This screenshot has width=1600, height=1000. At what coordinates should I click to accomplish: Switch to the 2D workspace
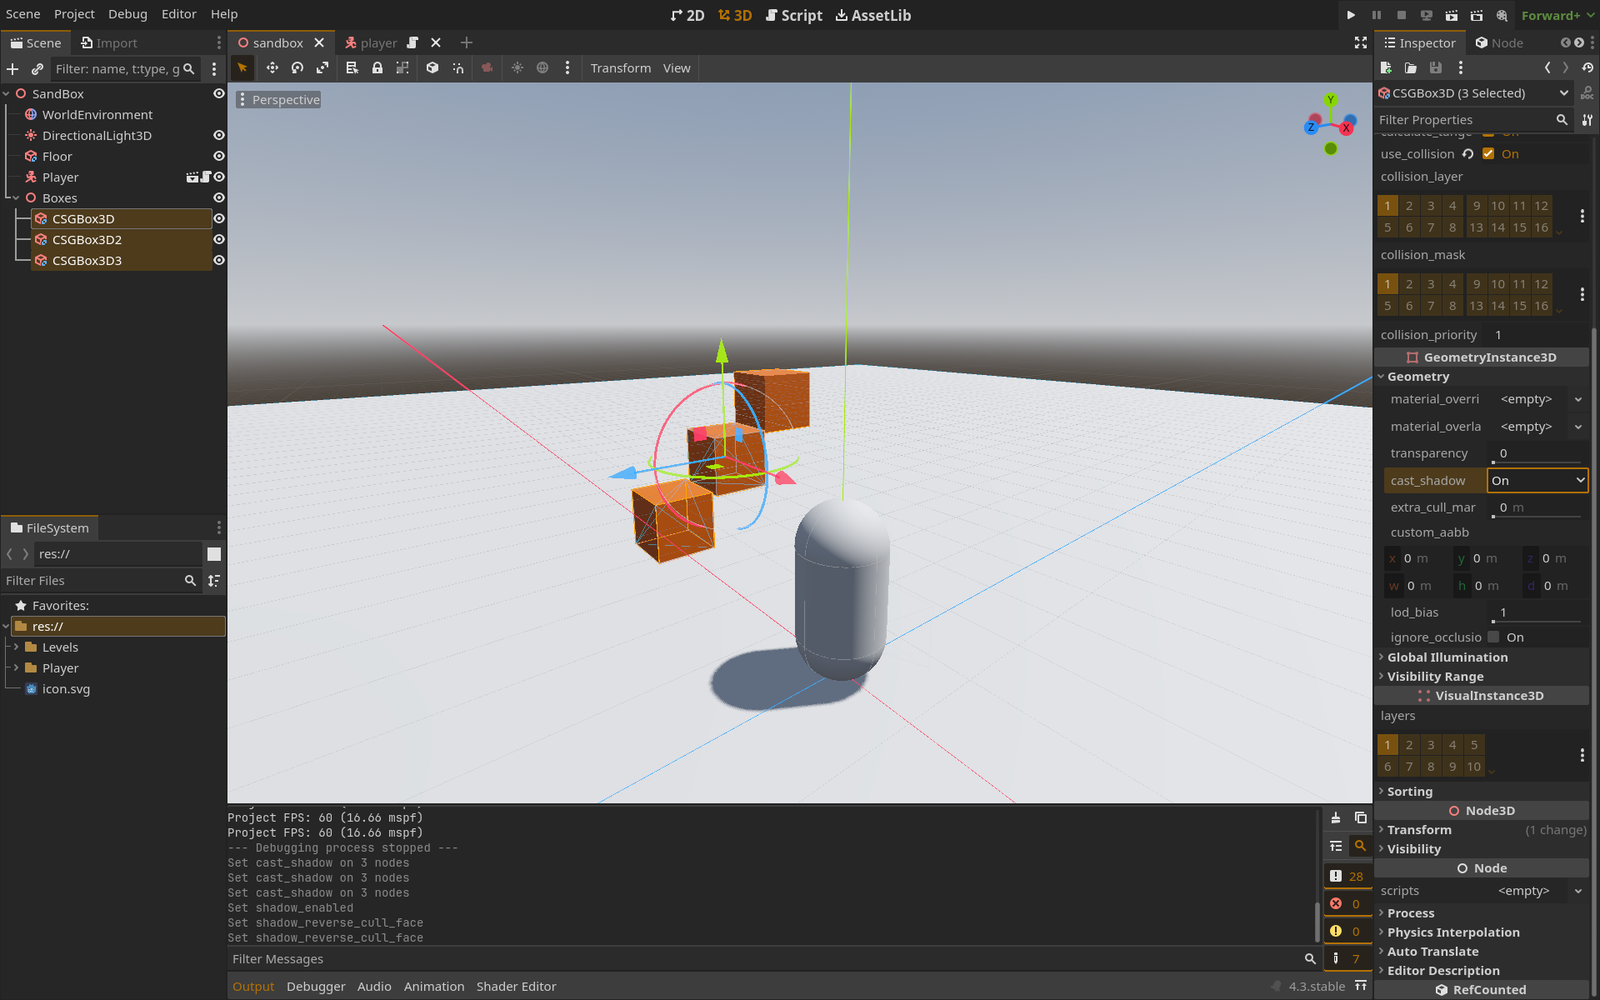pyautogui.click(x=688, y=15)
